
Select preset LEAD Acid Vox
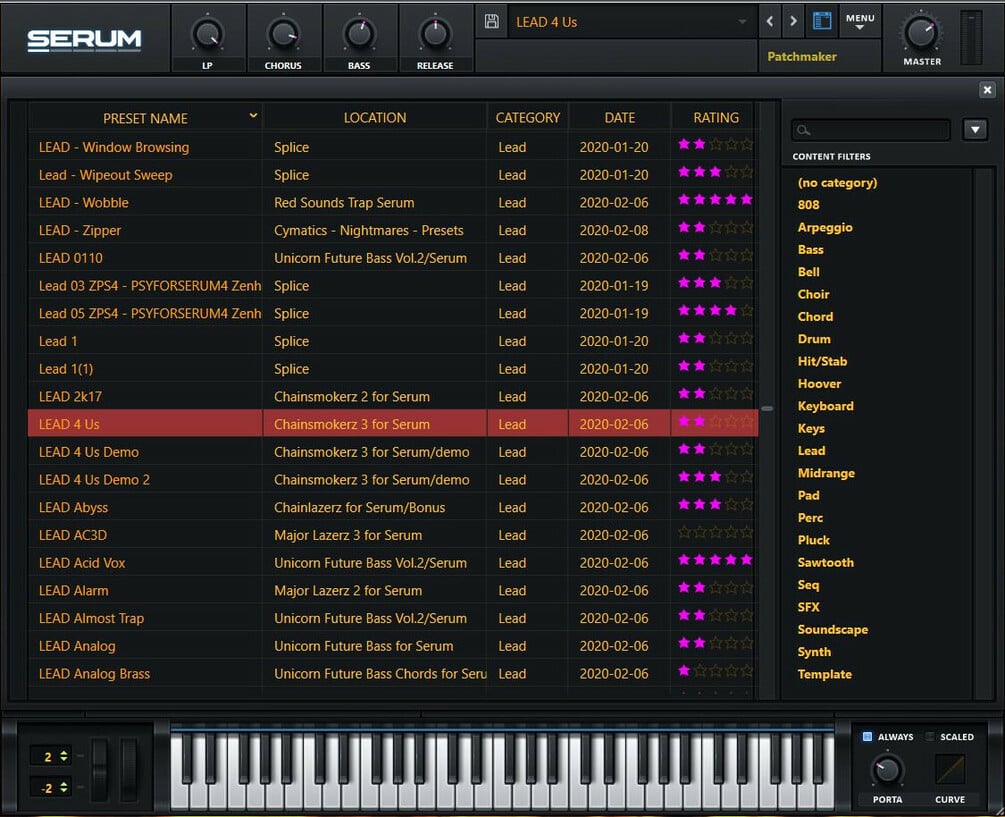(82, 563)
